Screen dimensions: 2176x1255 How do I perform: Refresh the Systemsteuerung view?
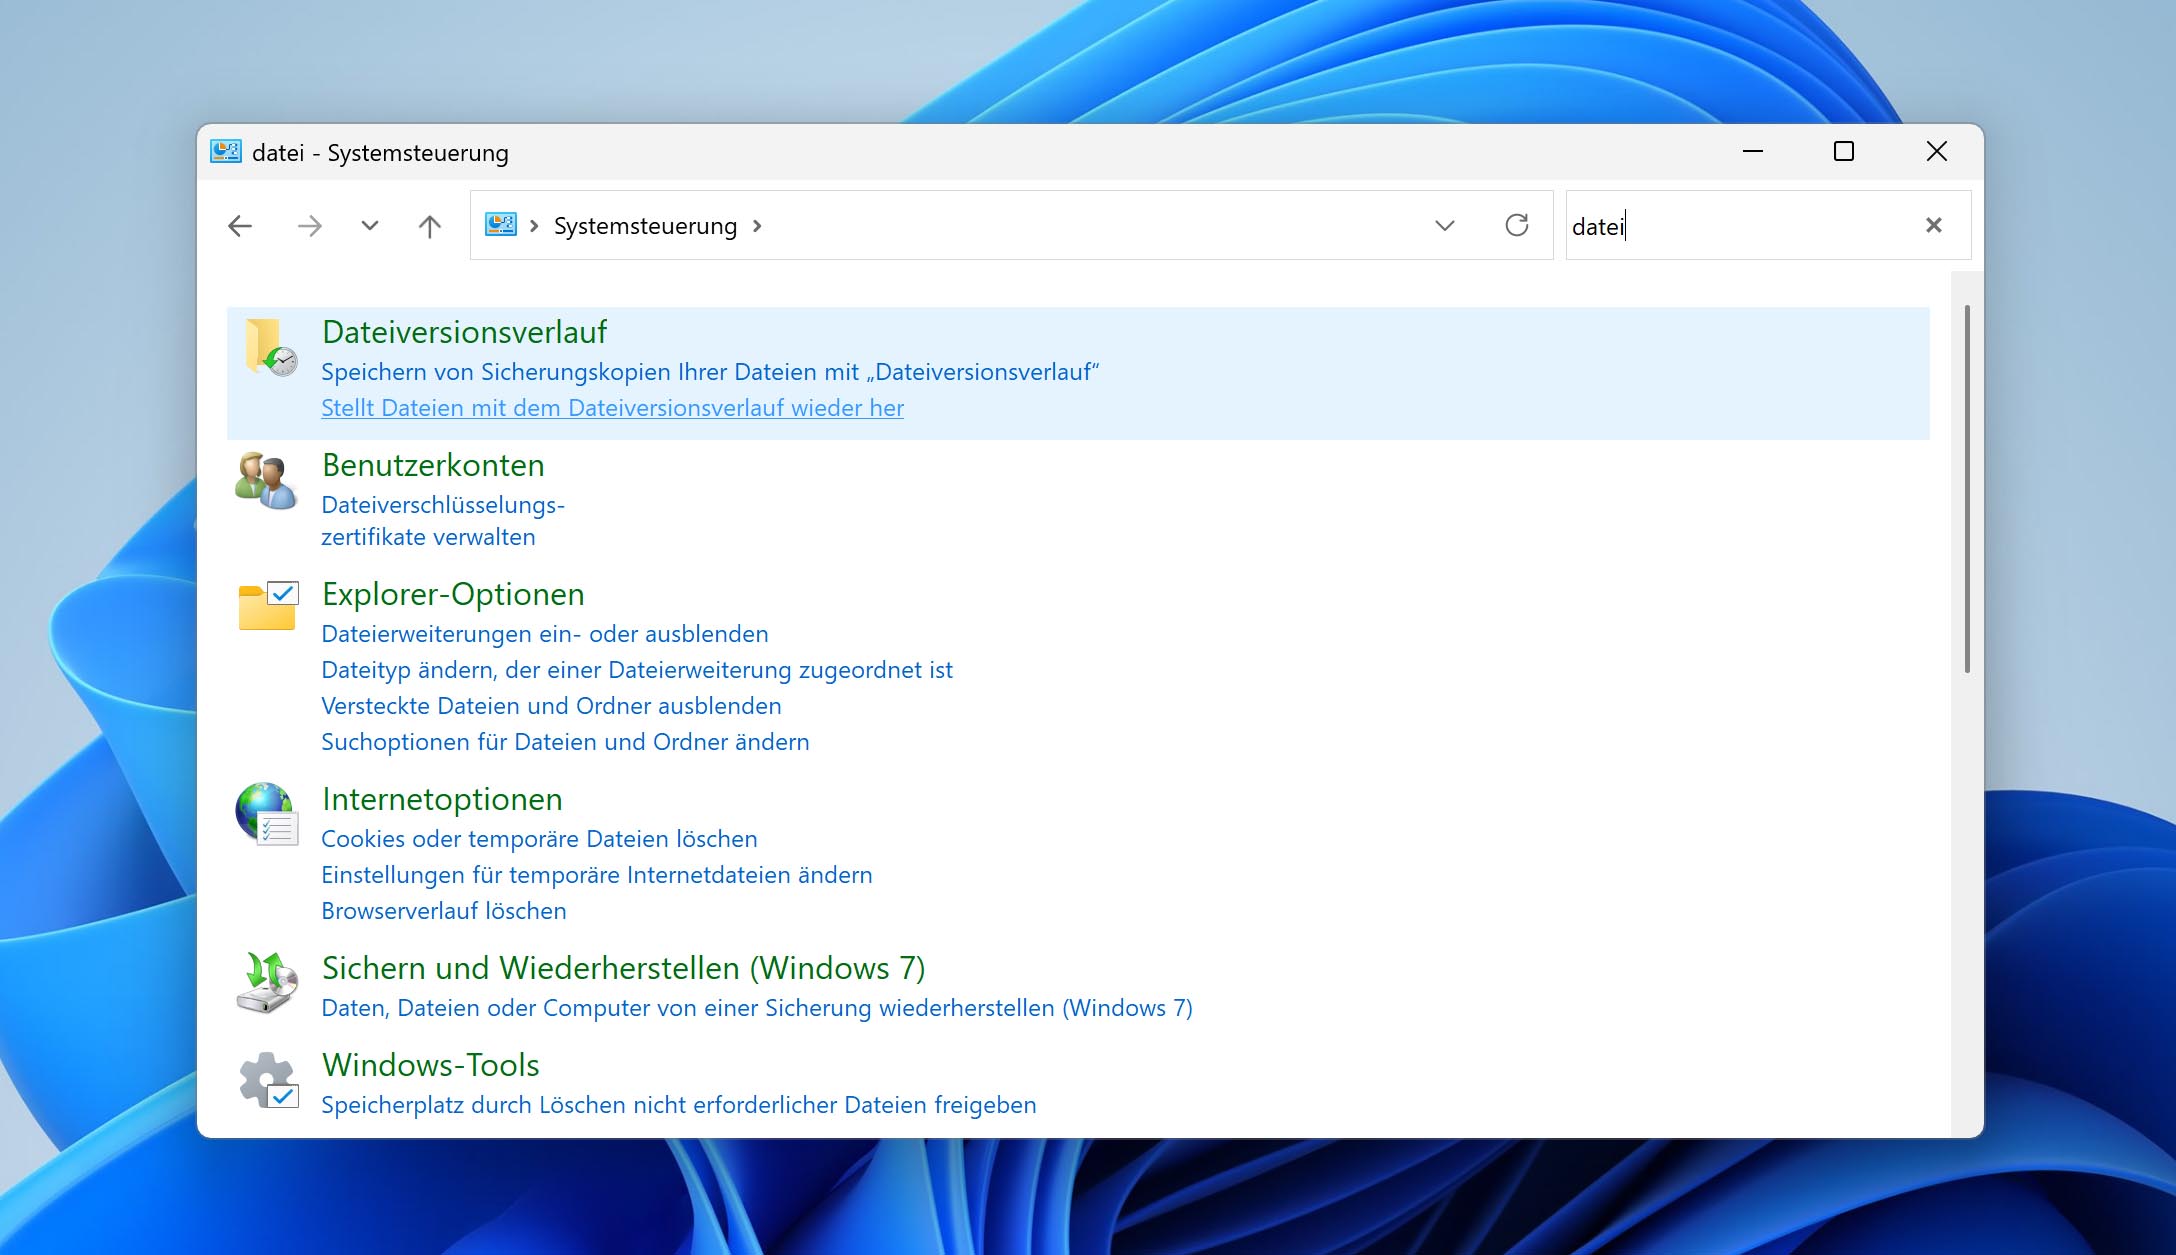click(x=1517, y=225)
